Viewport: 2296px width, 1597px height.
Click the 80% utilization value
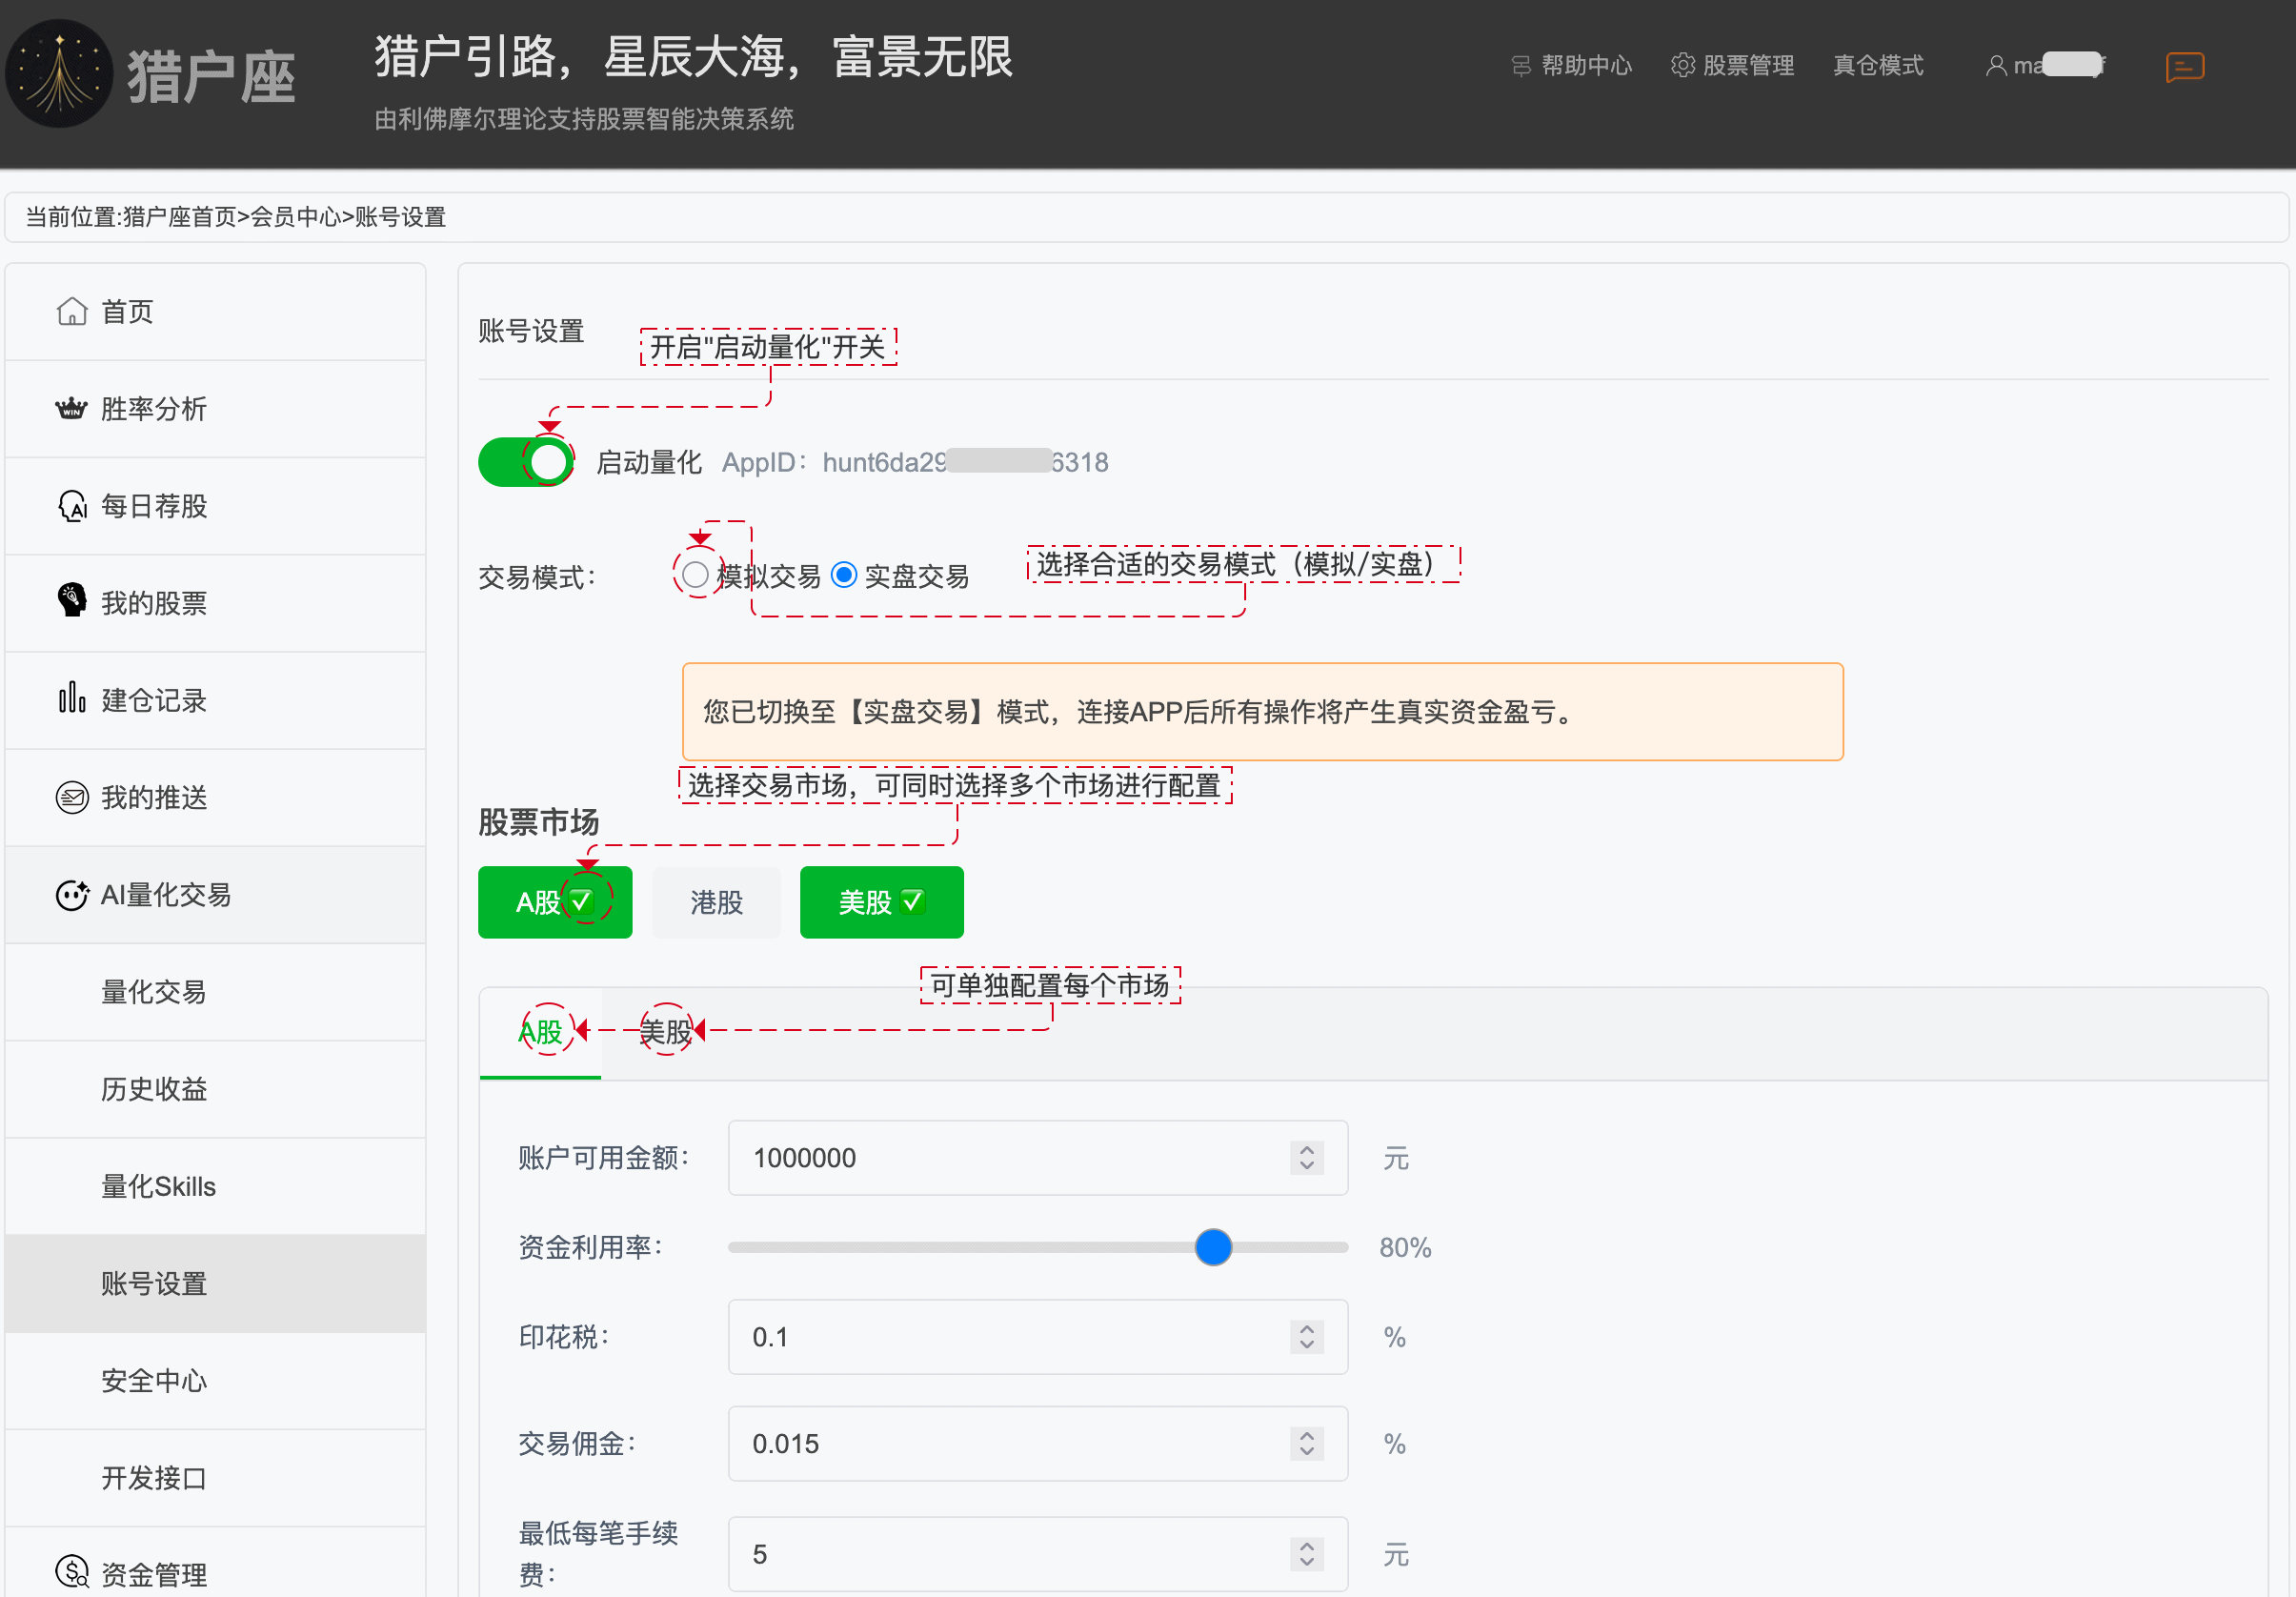tap(1405, 1248)
